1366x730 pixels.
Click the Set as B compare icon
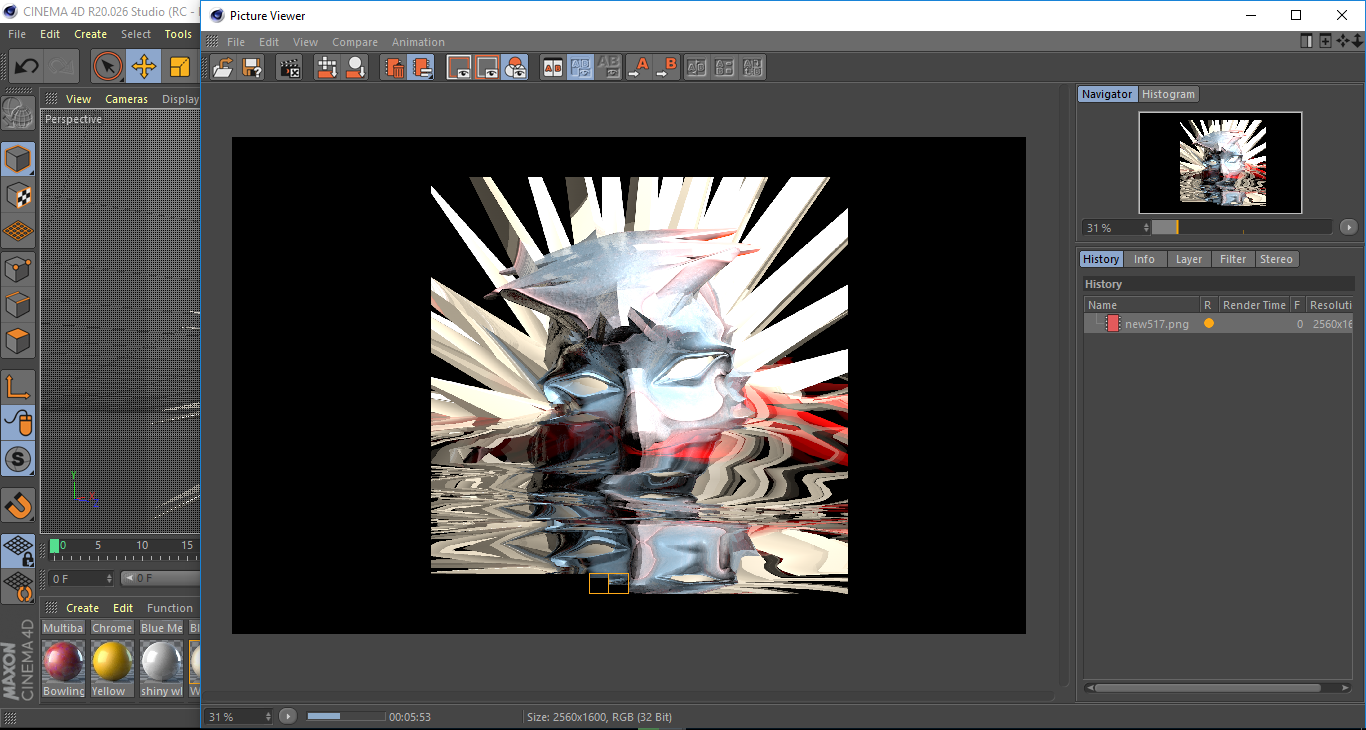666,68
